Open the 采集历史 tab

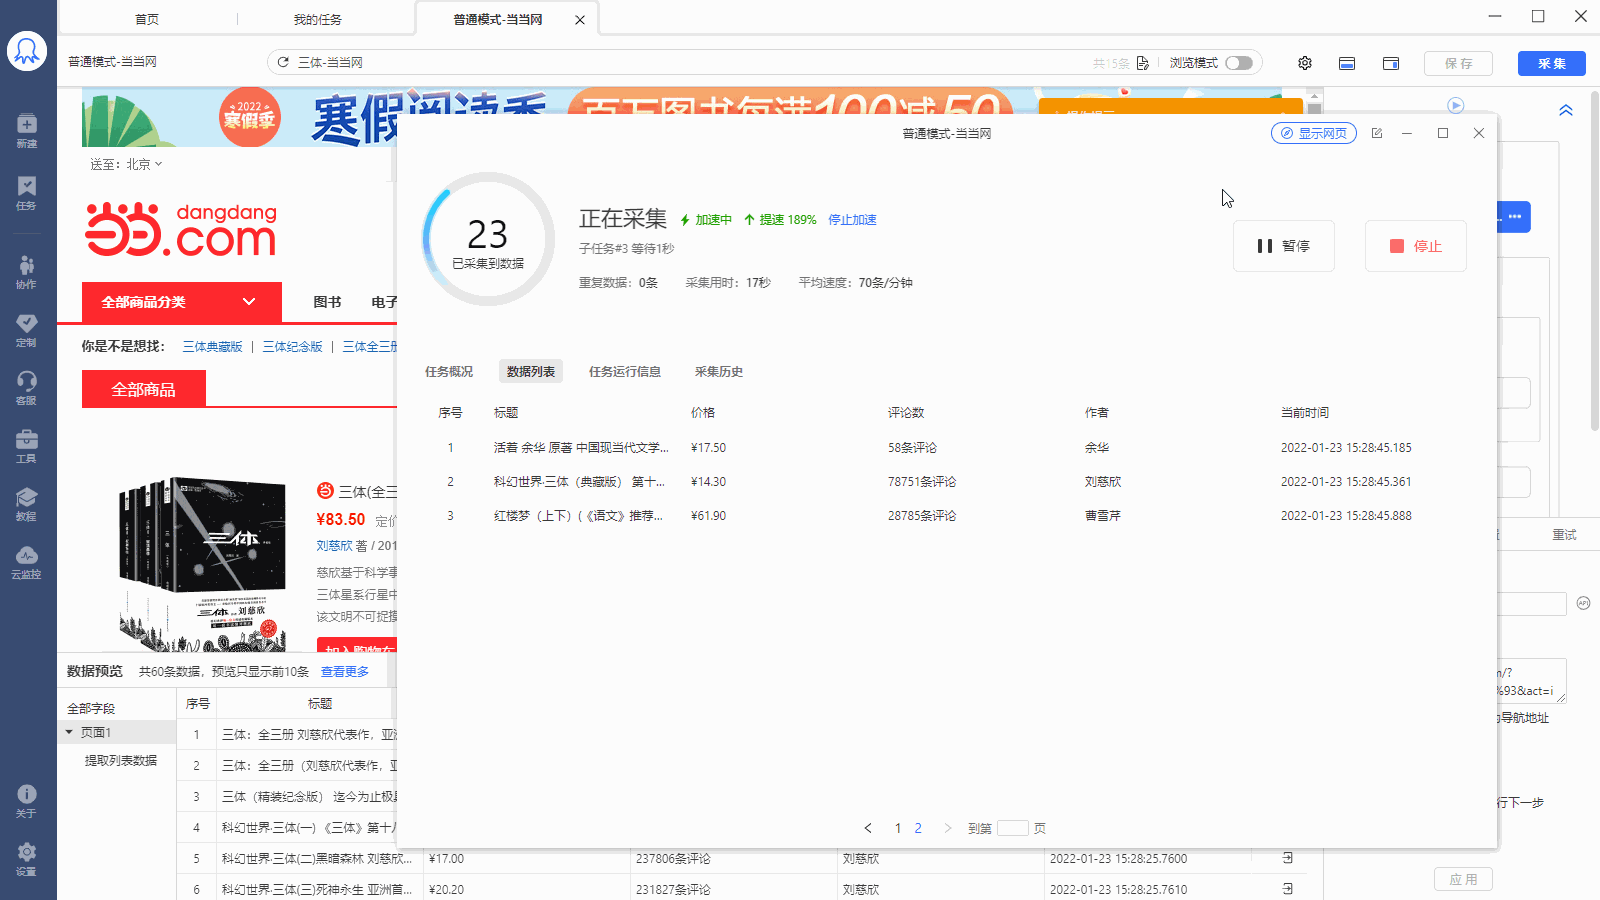(x=719, y=372)
